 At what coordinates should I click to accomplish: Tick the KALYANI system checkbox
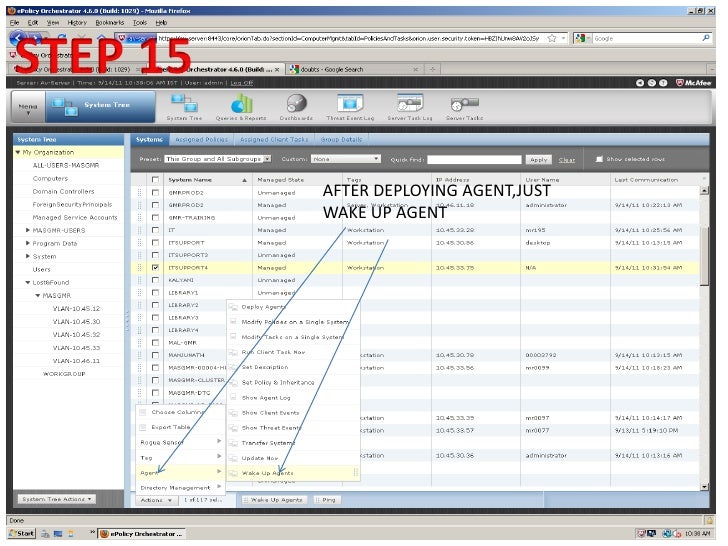pyautogui.click(x=156, y=280)
